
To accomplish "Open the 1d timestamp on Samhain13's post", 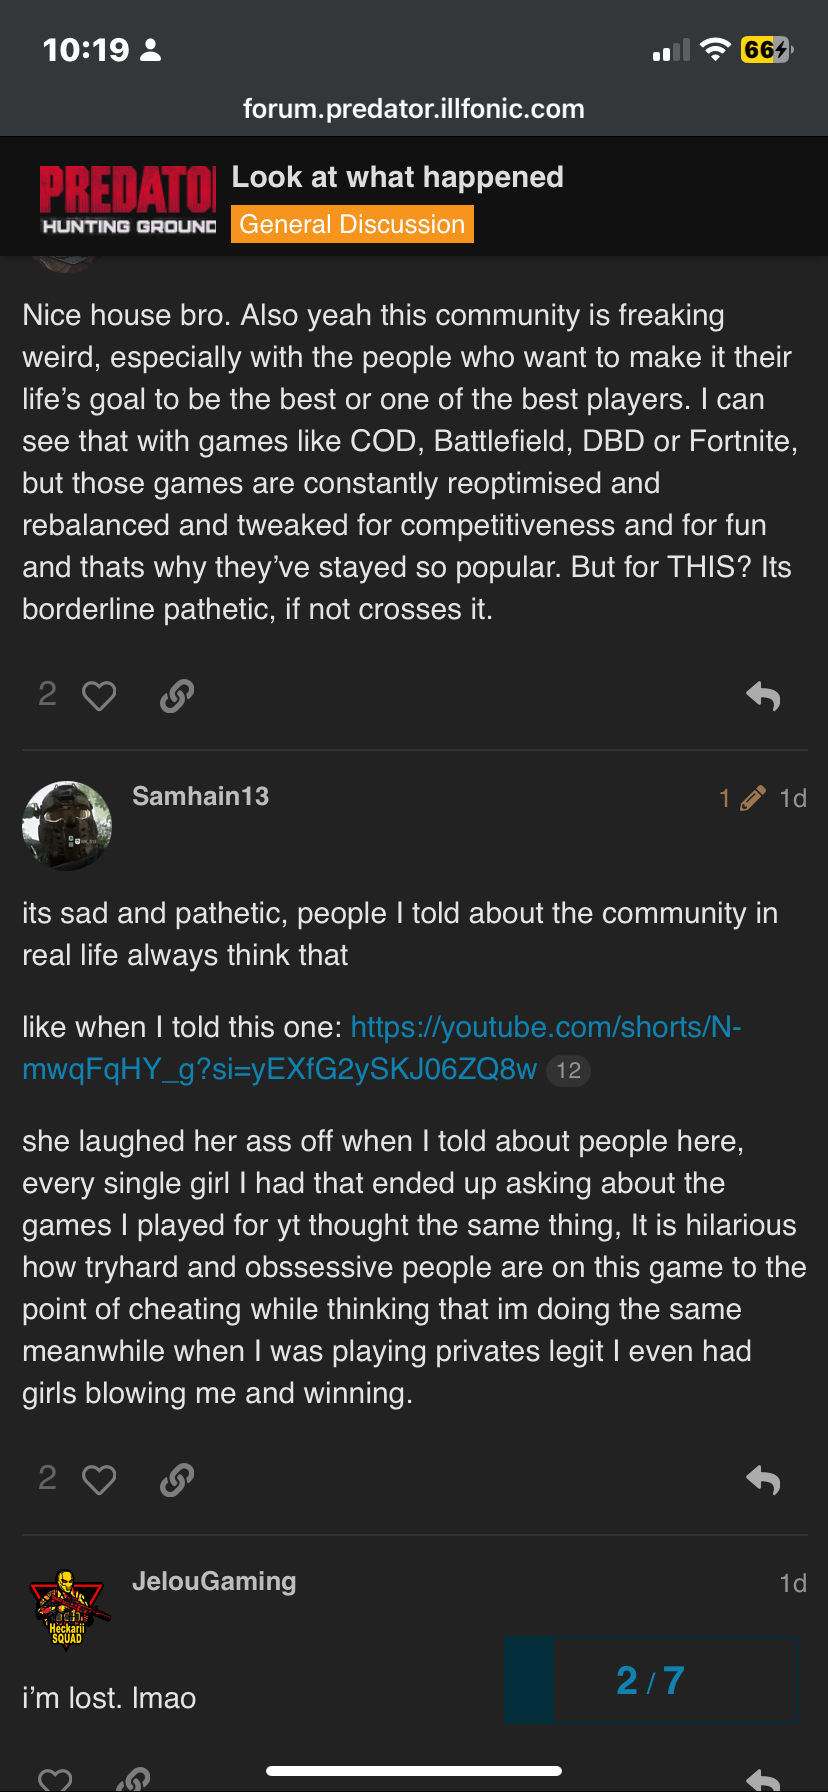I will pyautogui.click(x=793, y=798).
